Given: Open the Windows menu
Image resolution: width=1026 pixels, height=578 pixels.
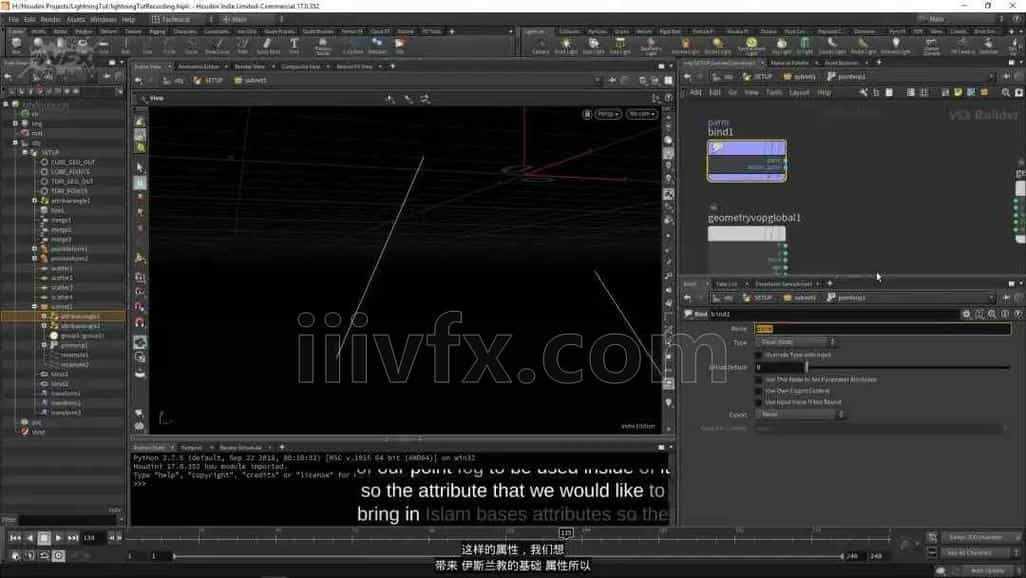Looking at the screenshot, I should [x=103, y=20].
